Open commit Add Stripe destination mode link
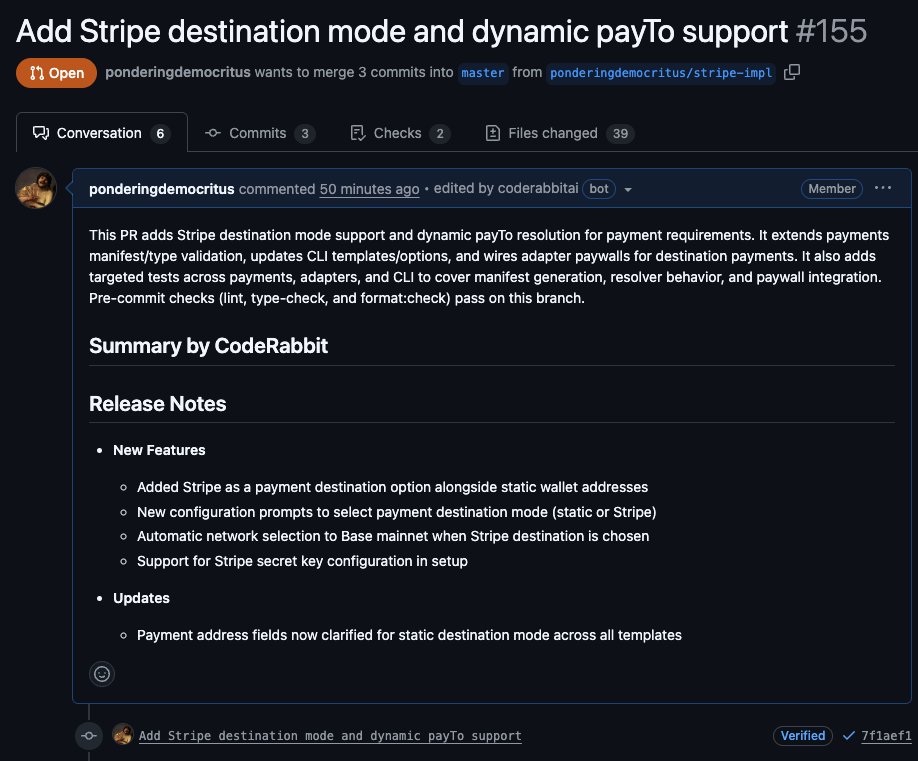918x761 pixels. [x=330, y=736]
